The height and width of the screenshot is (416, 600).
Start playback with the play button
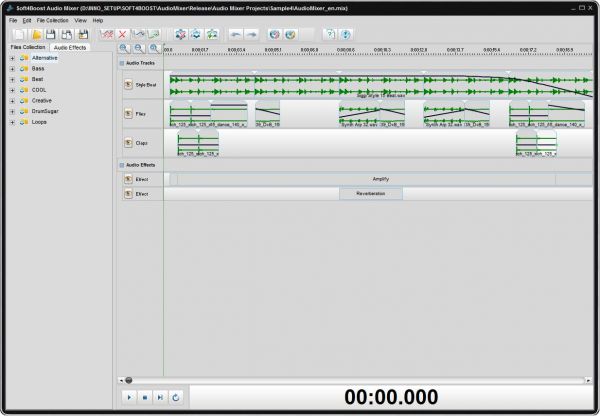click(129, 398)
